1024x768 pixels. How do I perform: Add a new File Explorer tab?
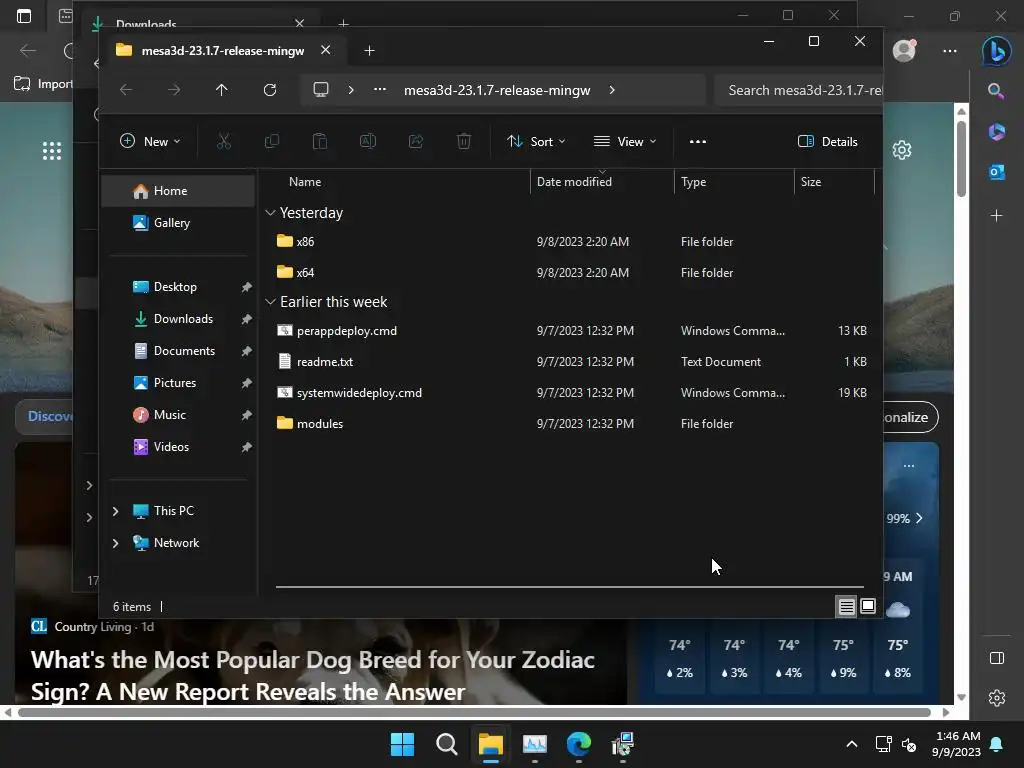click(x=369, y=50)
